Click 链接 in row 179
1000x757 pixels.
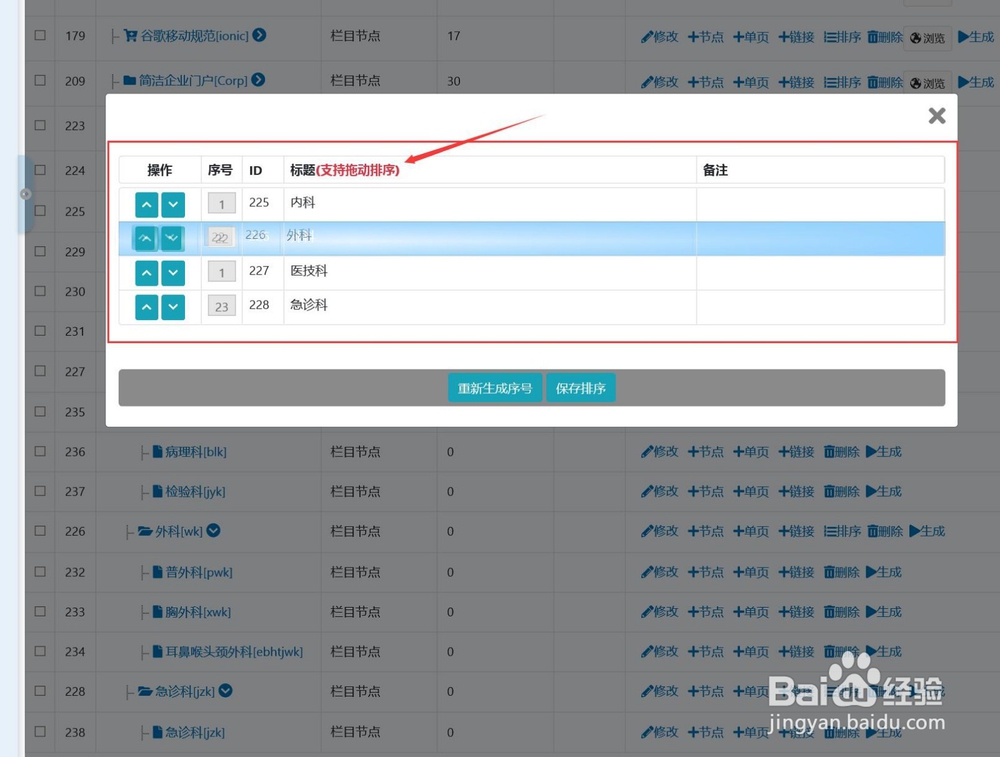pos(796,37)
